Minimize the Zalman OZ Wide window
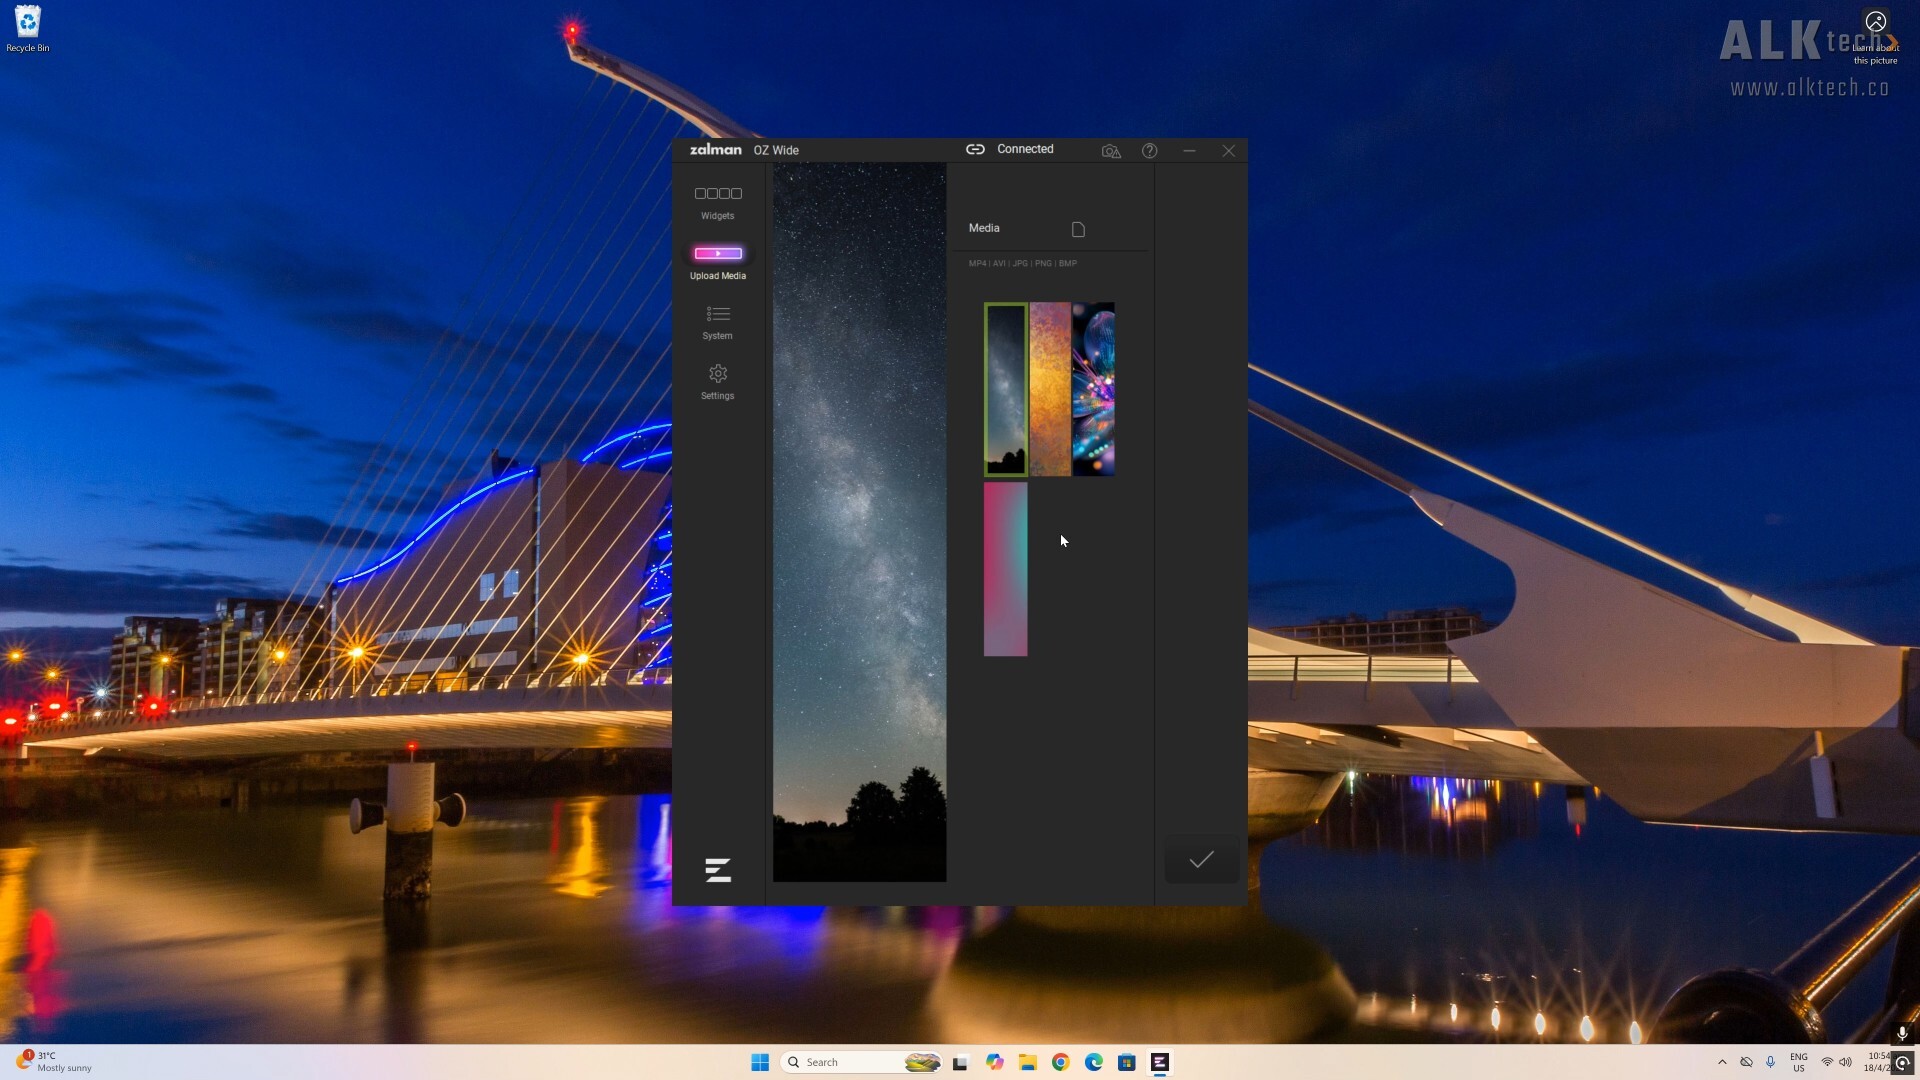The width and height of the screenshot is (1920, 1080). (1189, 151)
